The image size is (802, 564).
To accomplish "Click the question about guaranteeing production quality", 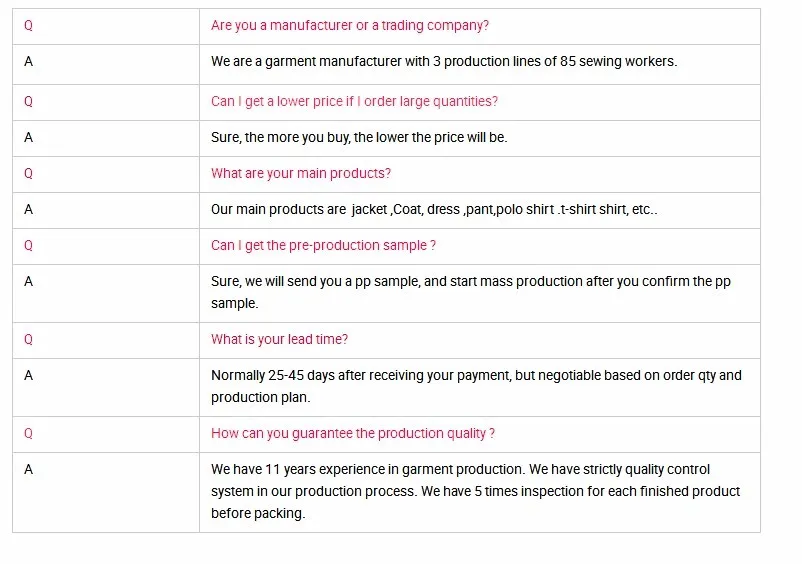I will (353, 433).
